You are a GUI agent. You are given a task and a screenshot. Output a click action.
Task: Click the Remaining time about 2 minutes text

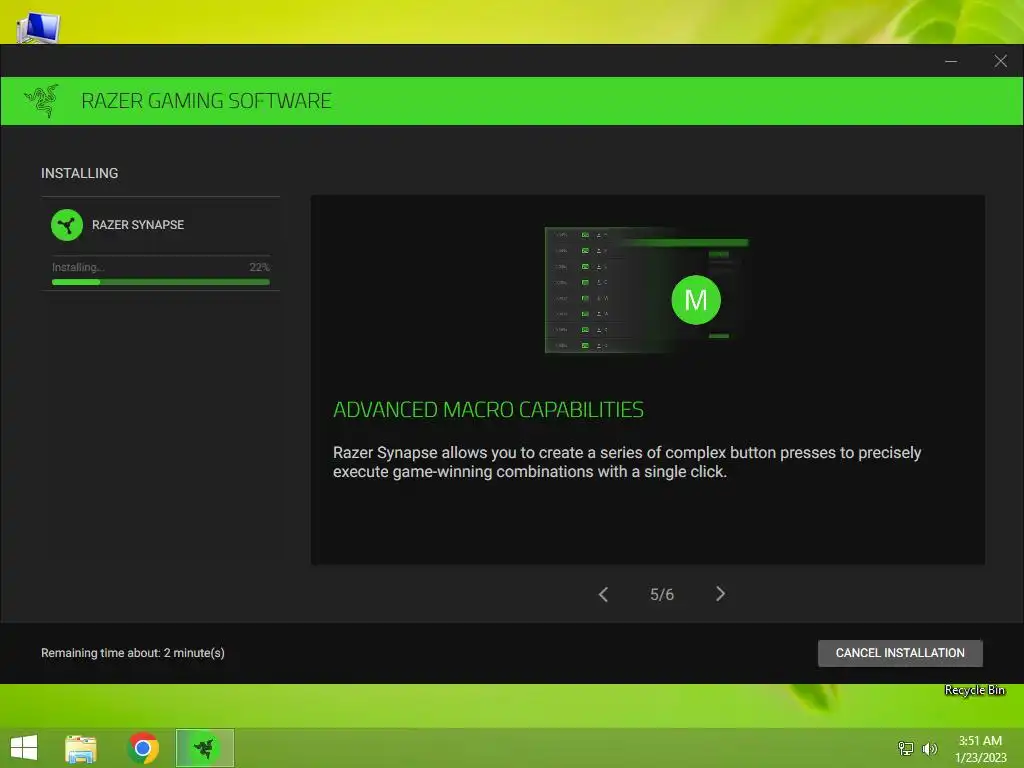(133, 653)
